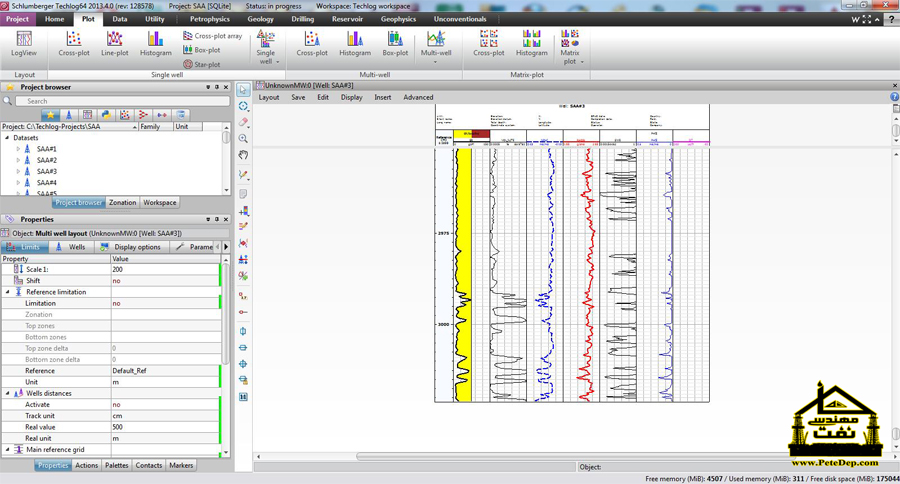This screenshot has width=900, height=484.
Task: Click the horizontal scrollbar under the plot
Action: (574, 456)
